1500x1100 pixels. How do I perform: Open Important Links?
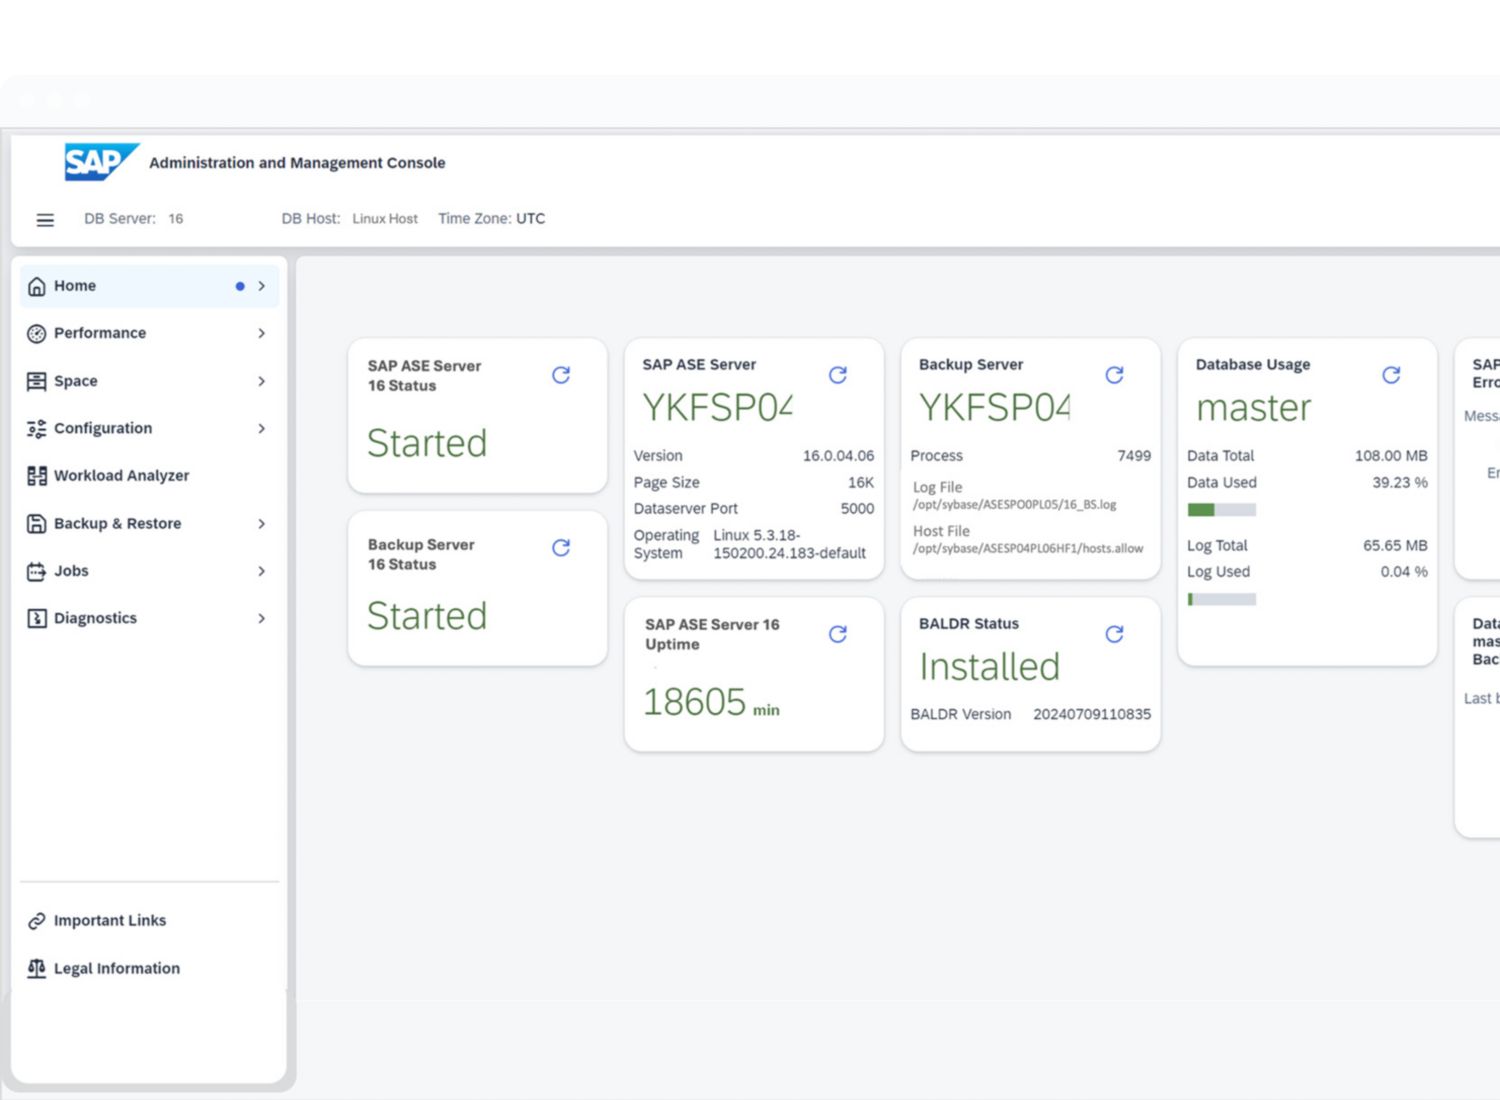pyautogui.click(x=109, y=921)
